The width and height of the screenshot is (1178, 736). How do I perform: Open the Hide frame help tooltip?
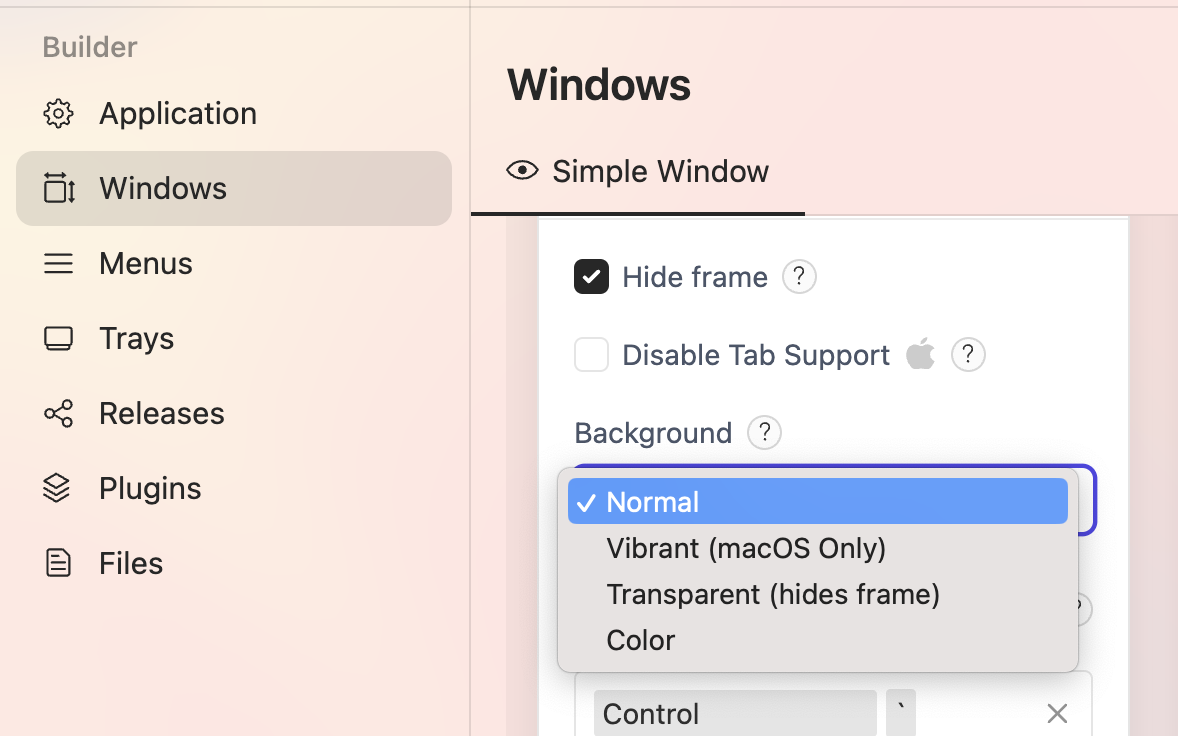[x=799, y=277]
